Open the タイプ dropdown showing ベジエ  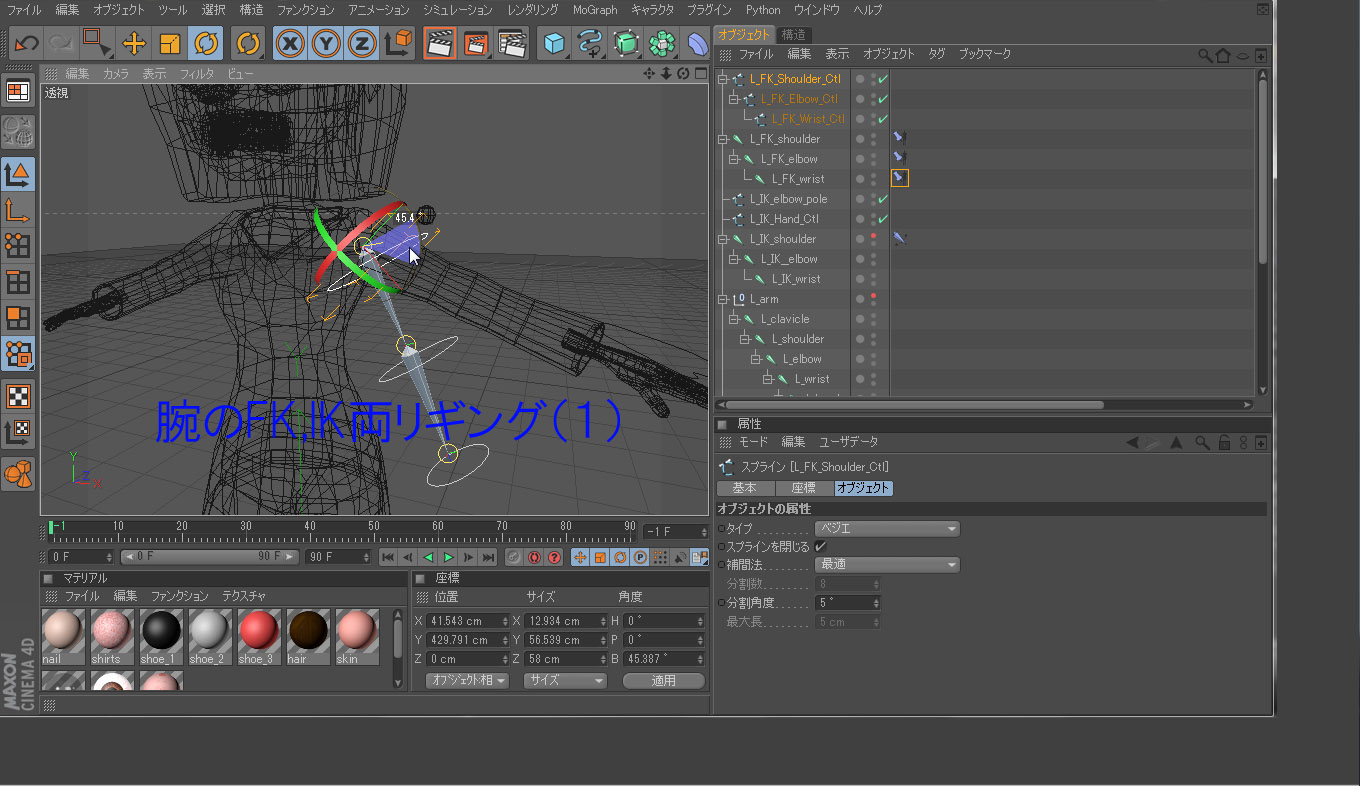[887, 528]
